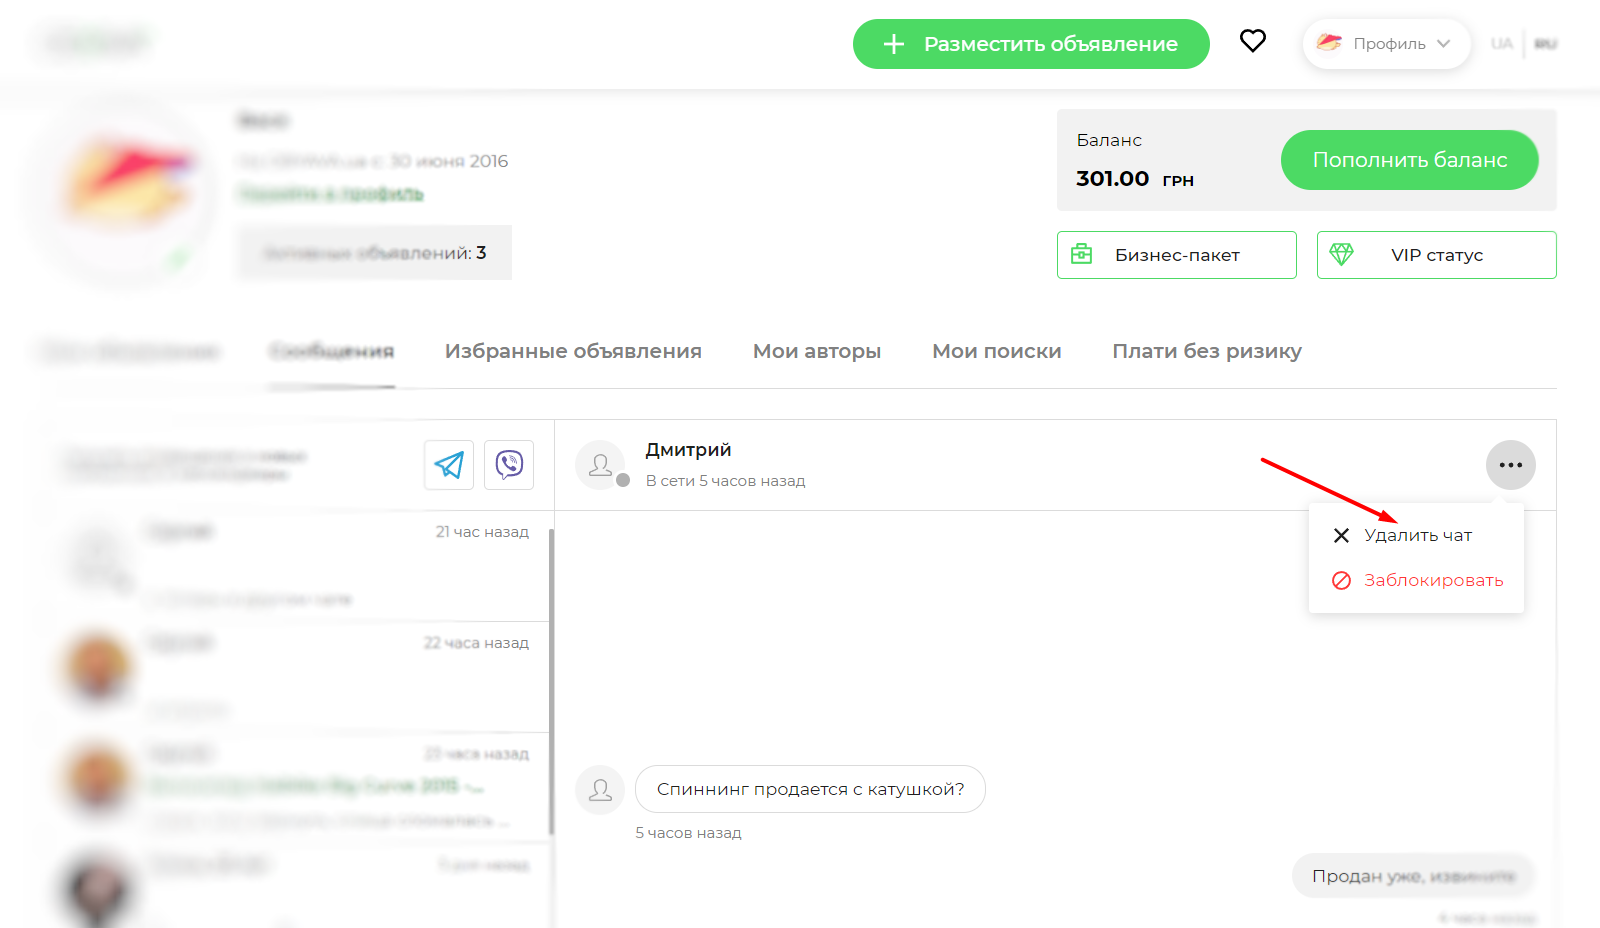Expand the Профиль dropdown

(x=1386, y=44)
